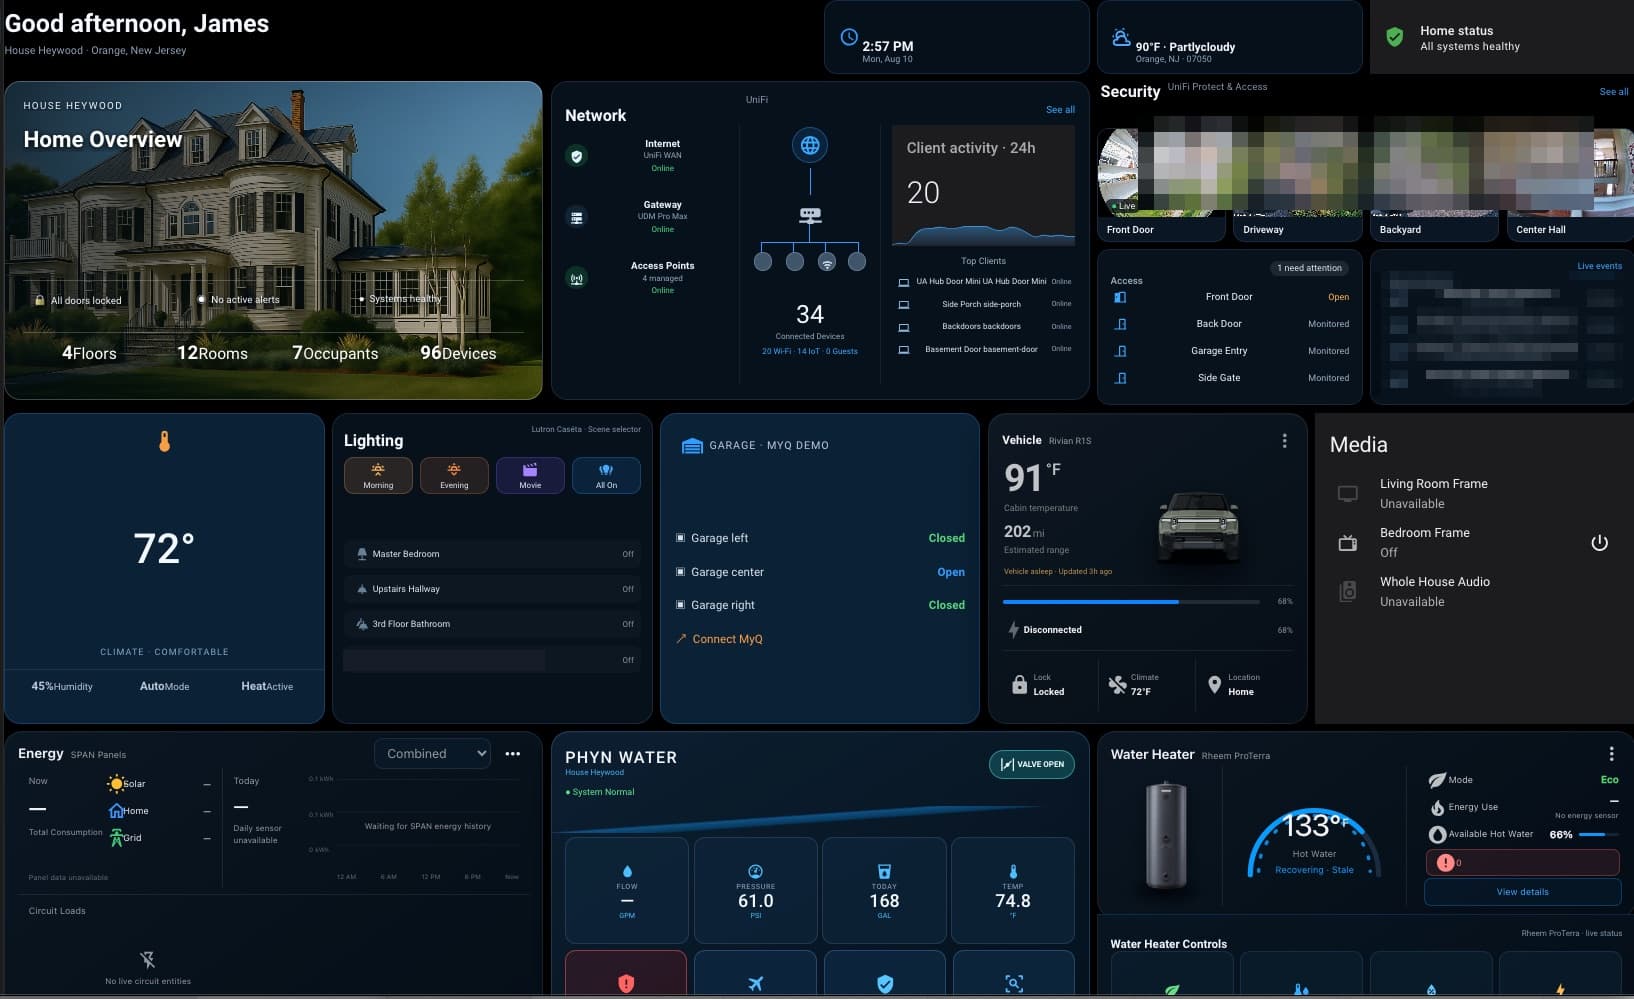Click the Grid tower icon in Energy
The height and width of the screenshot is (999, 1634).
[x=116, y=838]
